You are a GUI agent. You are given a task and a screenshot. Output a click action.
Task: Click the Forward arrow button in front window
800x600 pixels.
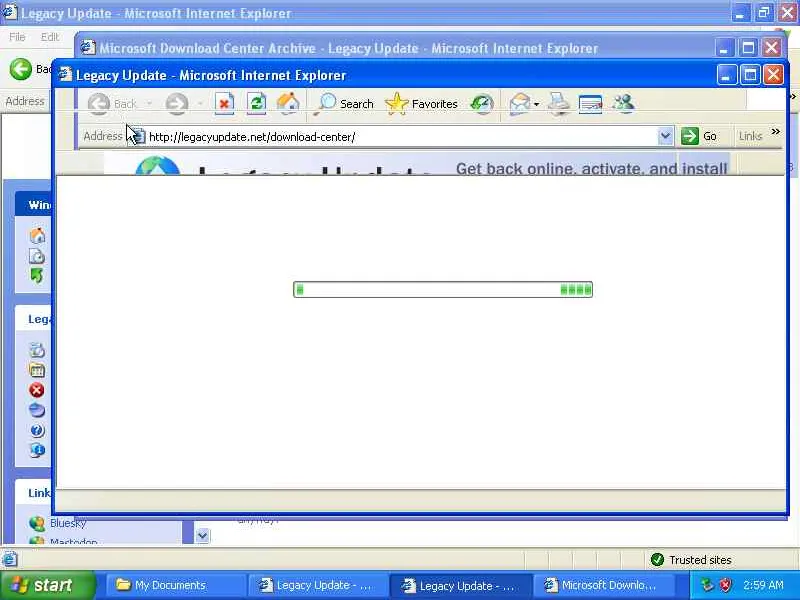pyautogui.click(x=177, y=104)
